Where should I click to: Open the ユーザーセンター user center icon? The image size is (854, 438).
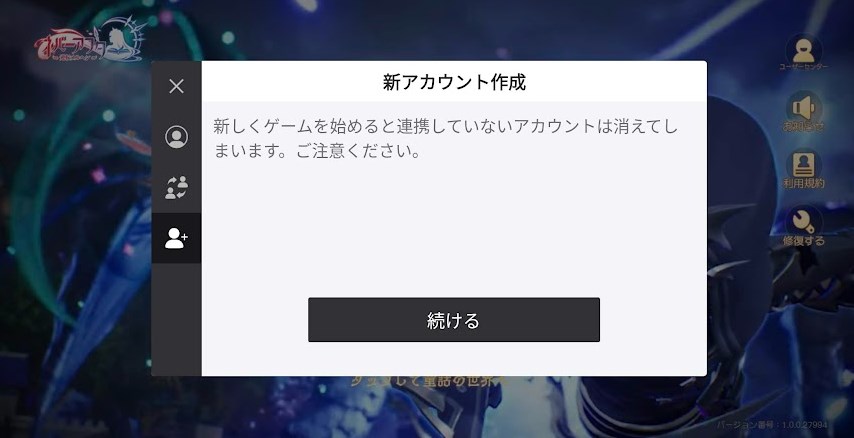click(x=803, y=49)
